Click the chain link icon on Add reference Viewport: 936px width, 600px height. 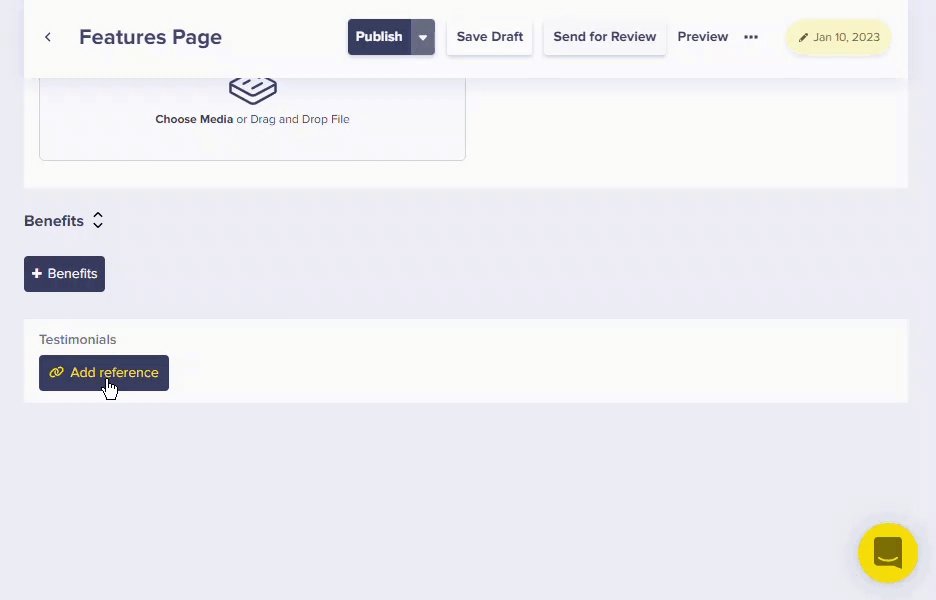[x=56, y=373]
